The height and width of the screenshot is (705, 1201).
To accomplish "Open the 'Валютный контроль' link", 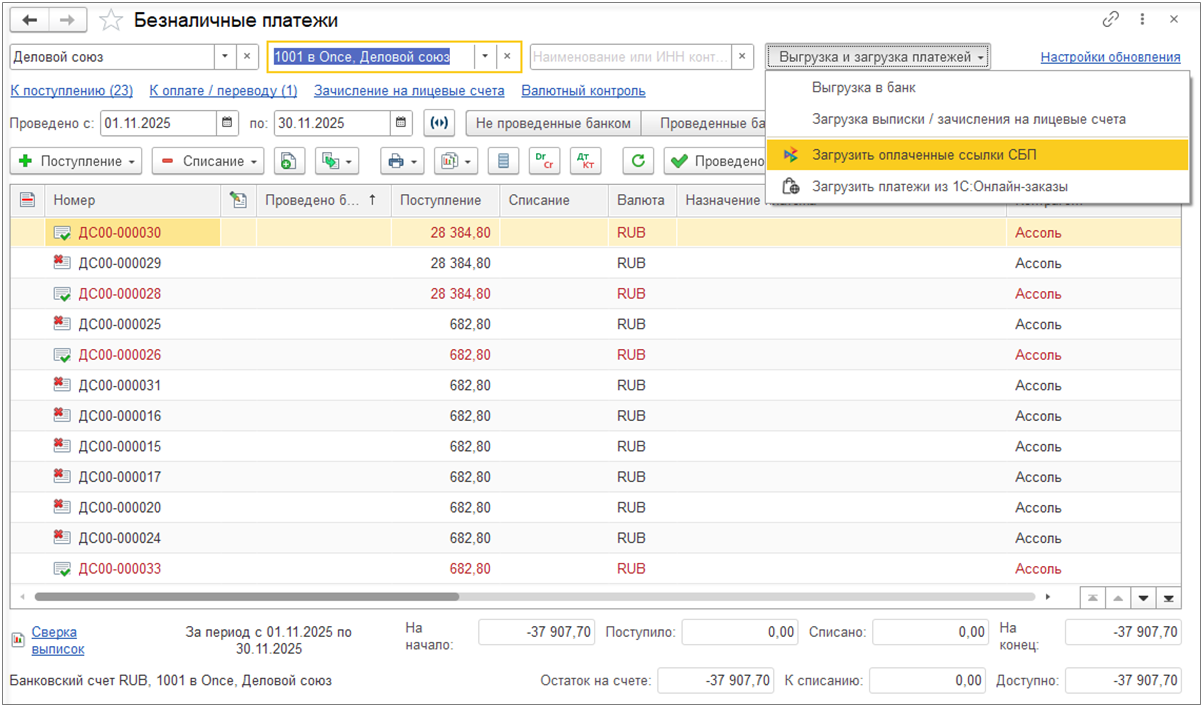I will (582, 91).
